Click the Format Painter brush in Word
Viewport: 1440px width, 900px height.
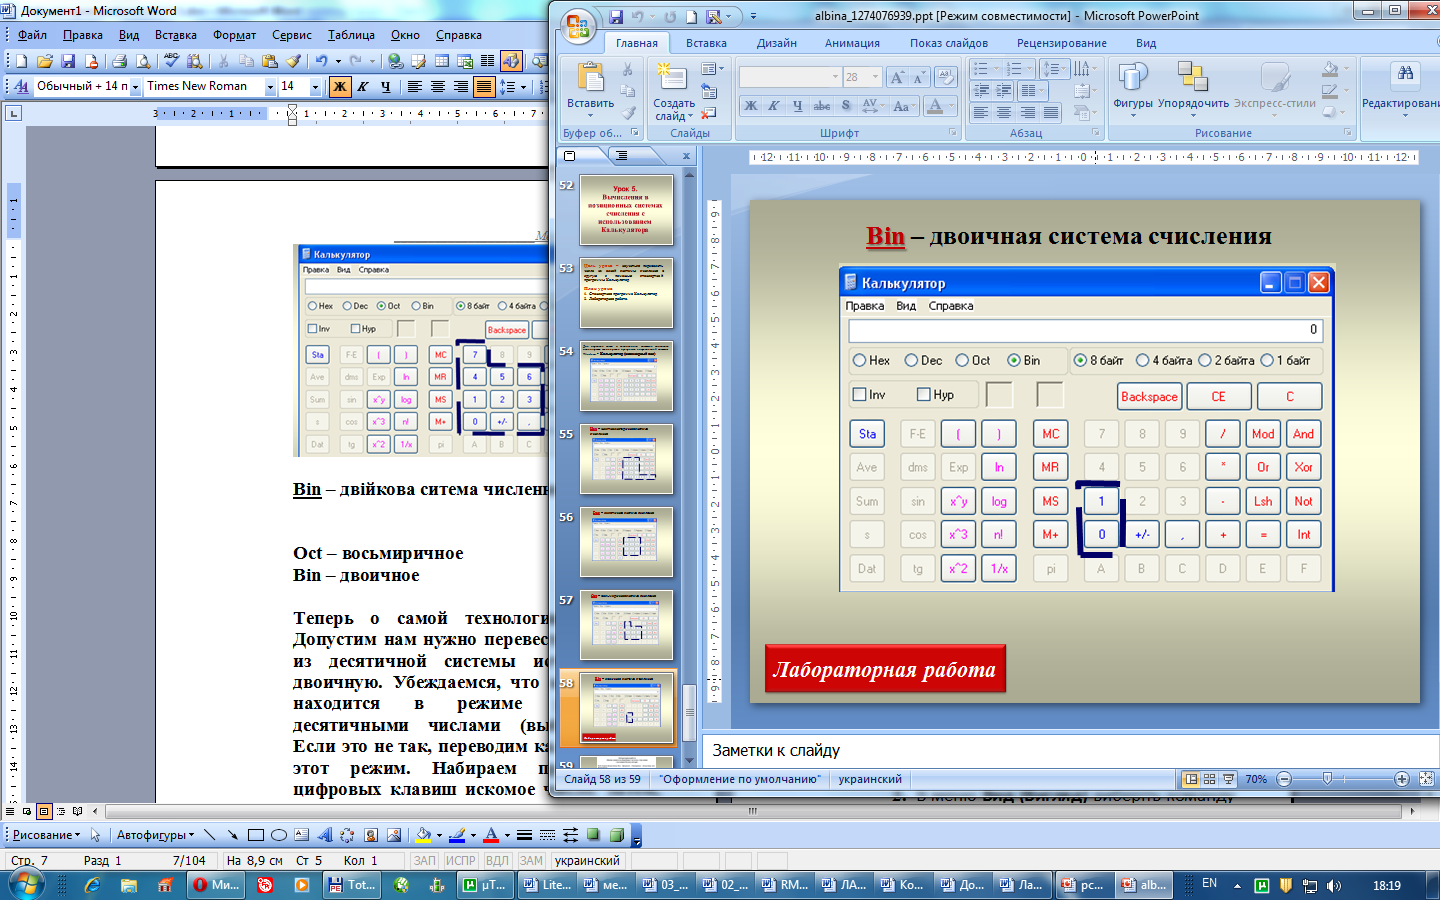pos(293,61)
